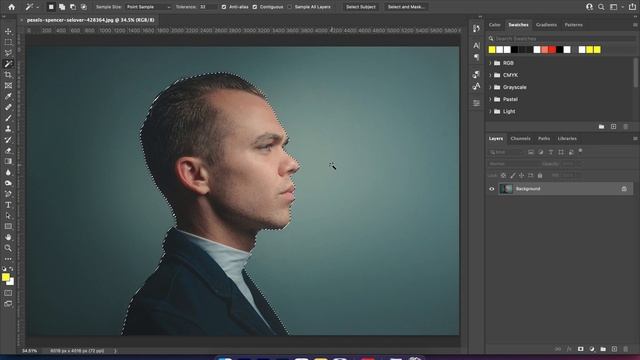Open the Edit Toolbar three-dots menu
The width and height of the screenshot is (640, 360).
tap(8, 259)
